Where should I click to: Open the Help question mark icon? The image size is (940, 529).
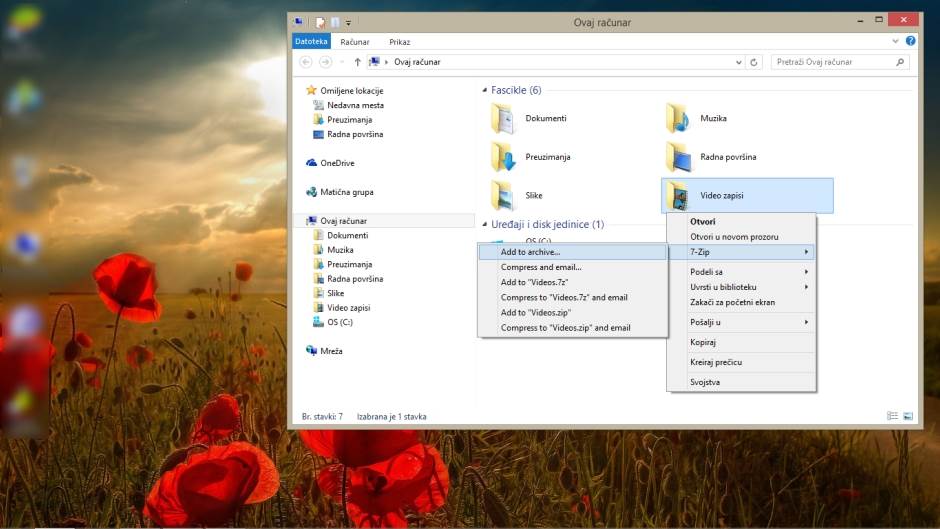click(910, 41)
